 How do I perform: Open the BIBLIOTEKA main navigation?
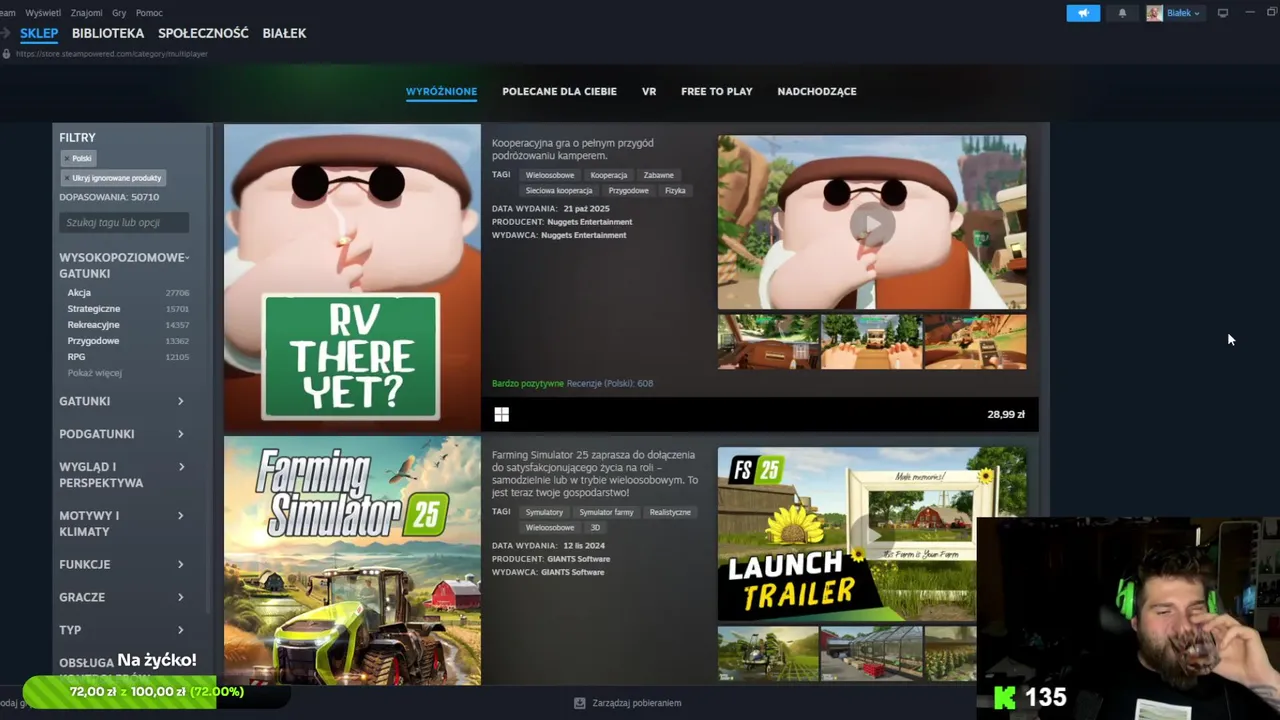[108, 33]
